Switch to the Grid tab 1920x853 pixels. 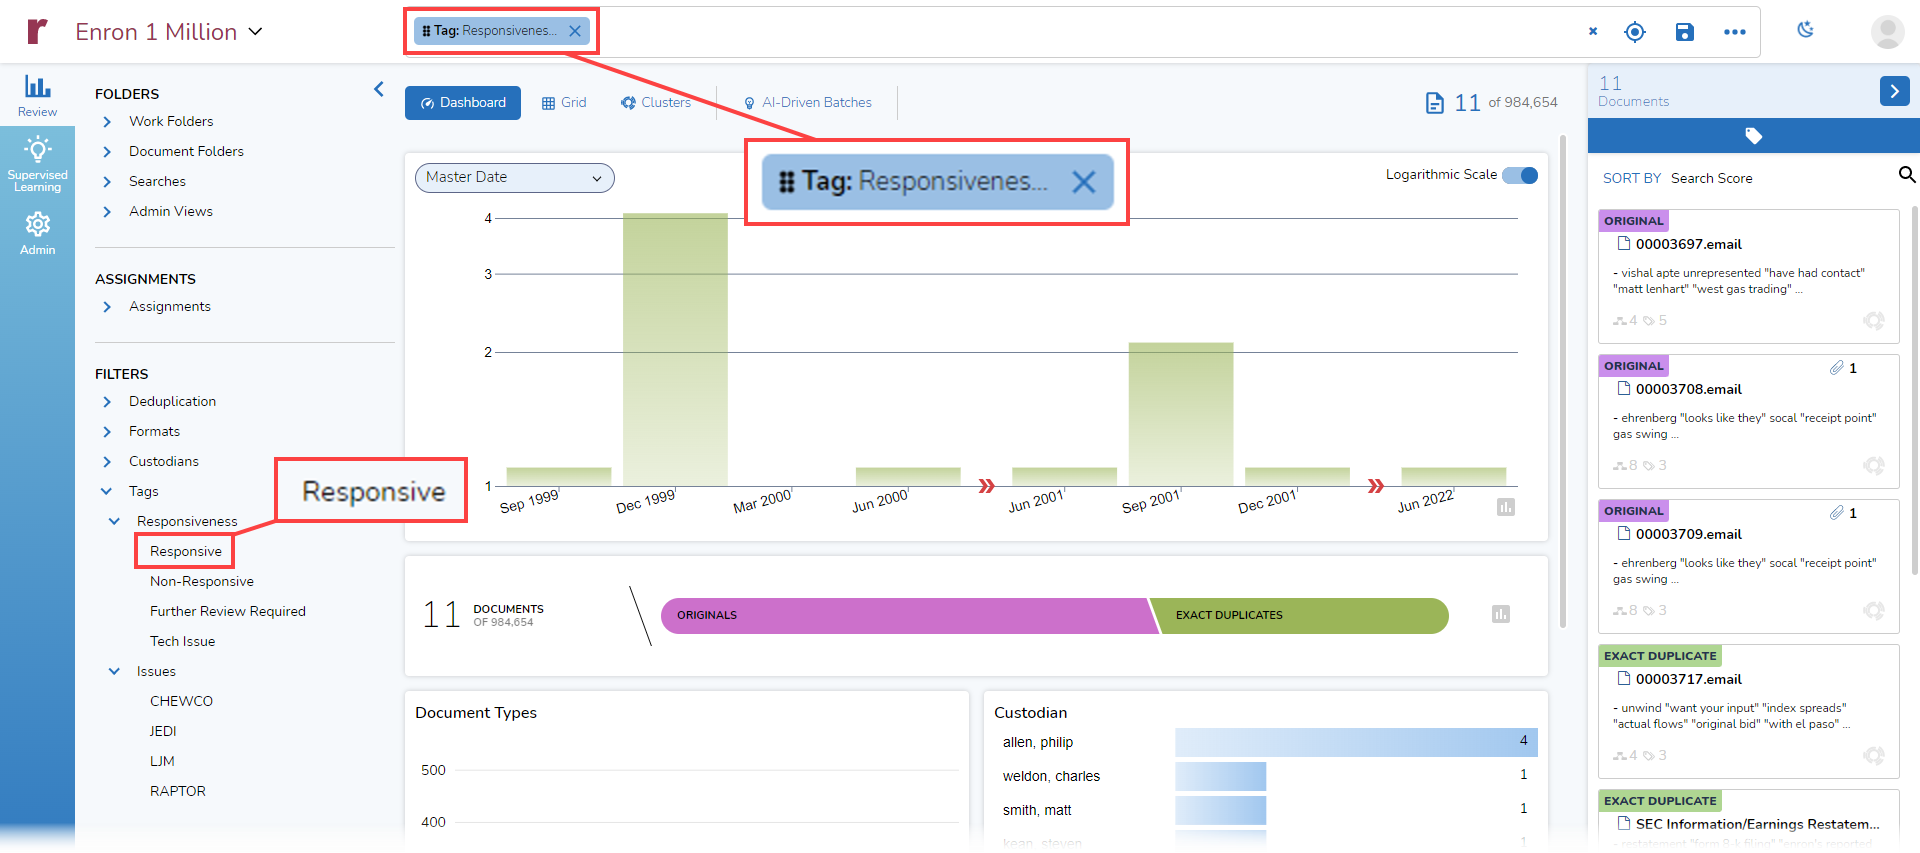[564, 103]
